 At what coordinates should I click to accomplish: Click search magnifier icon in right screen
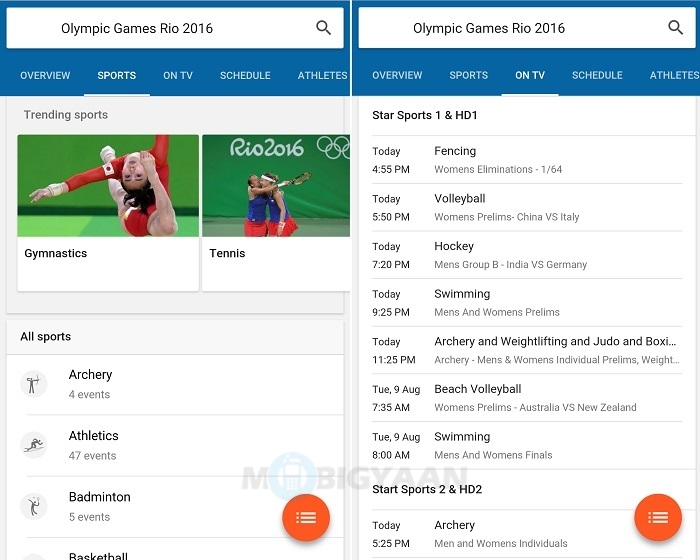point(675,28)
